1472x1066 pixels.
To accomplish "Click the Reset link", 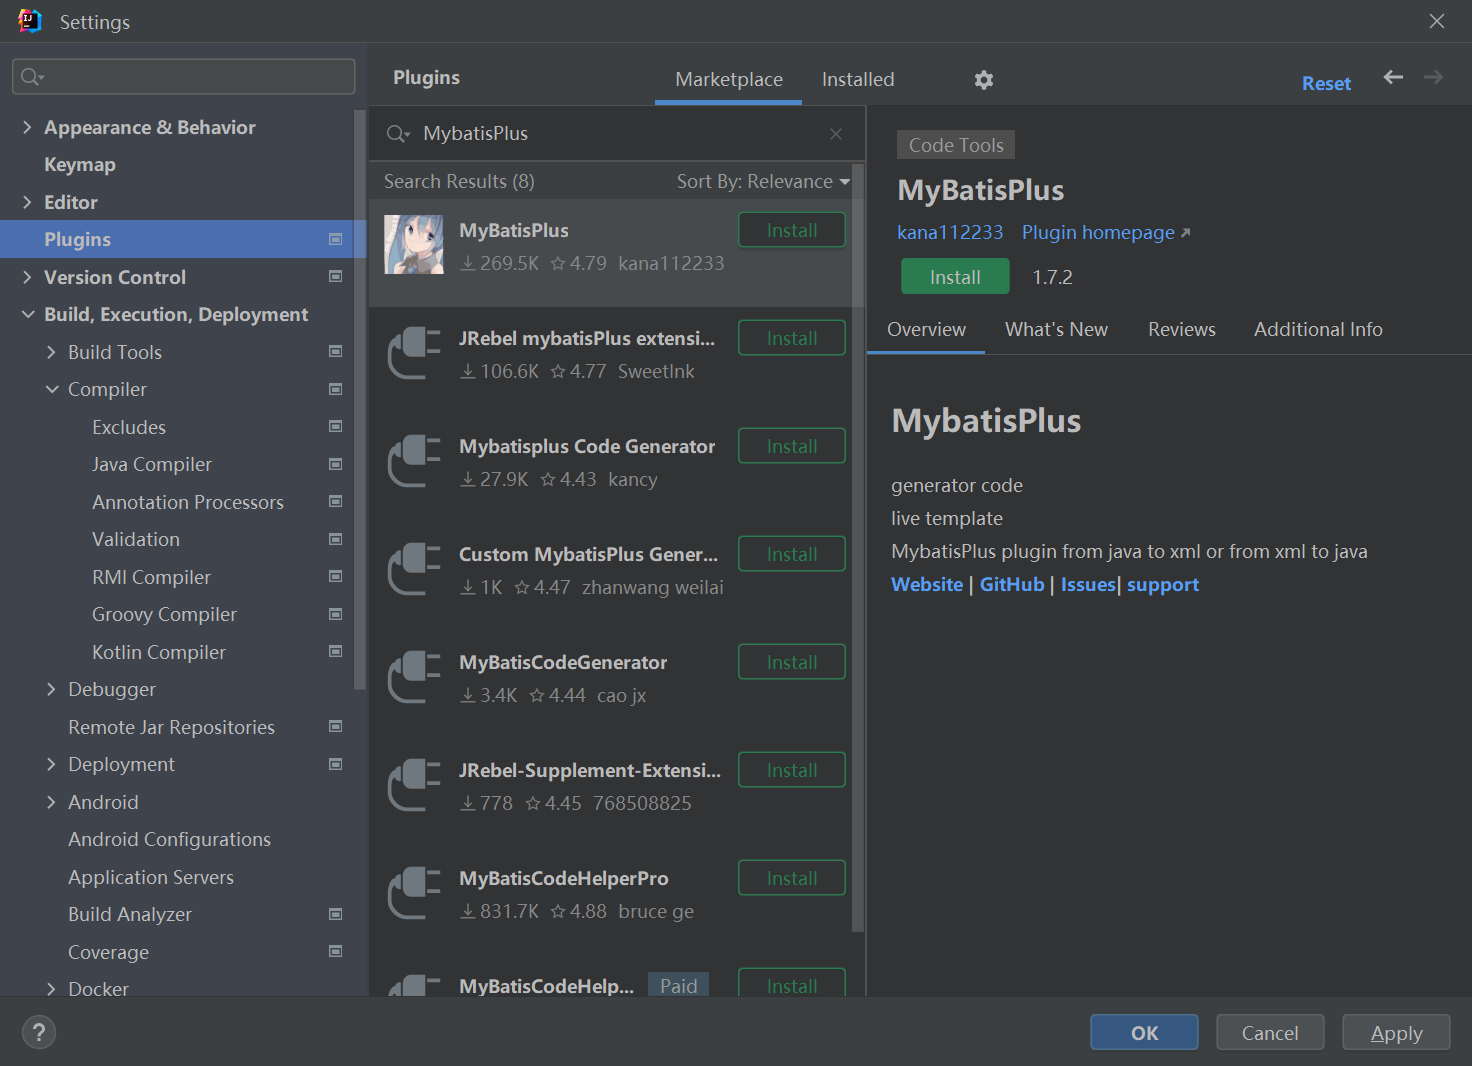I will [1326, 84].
